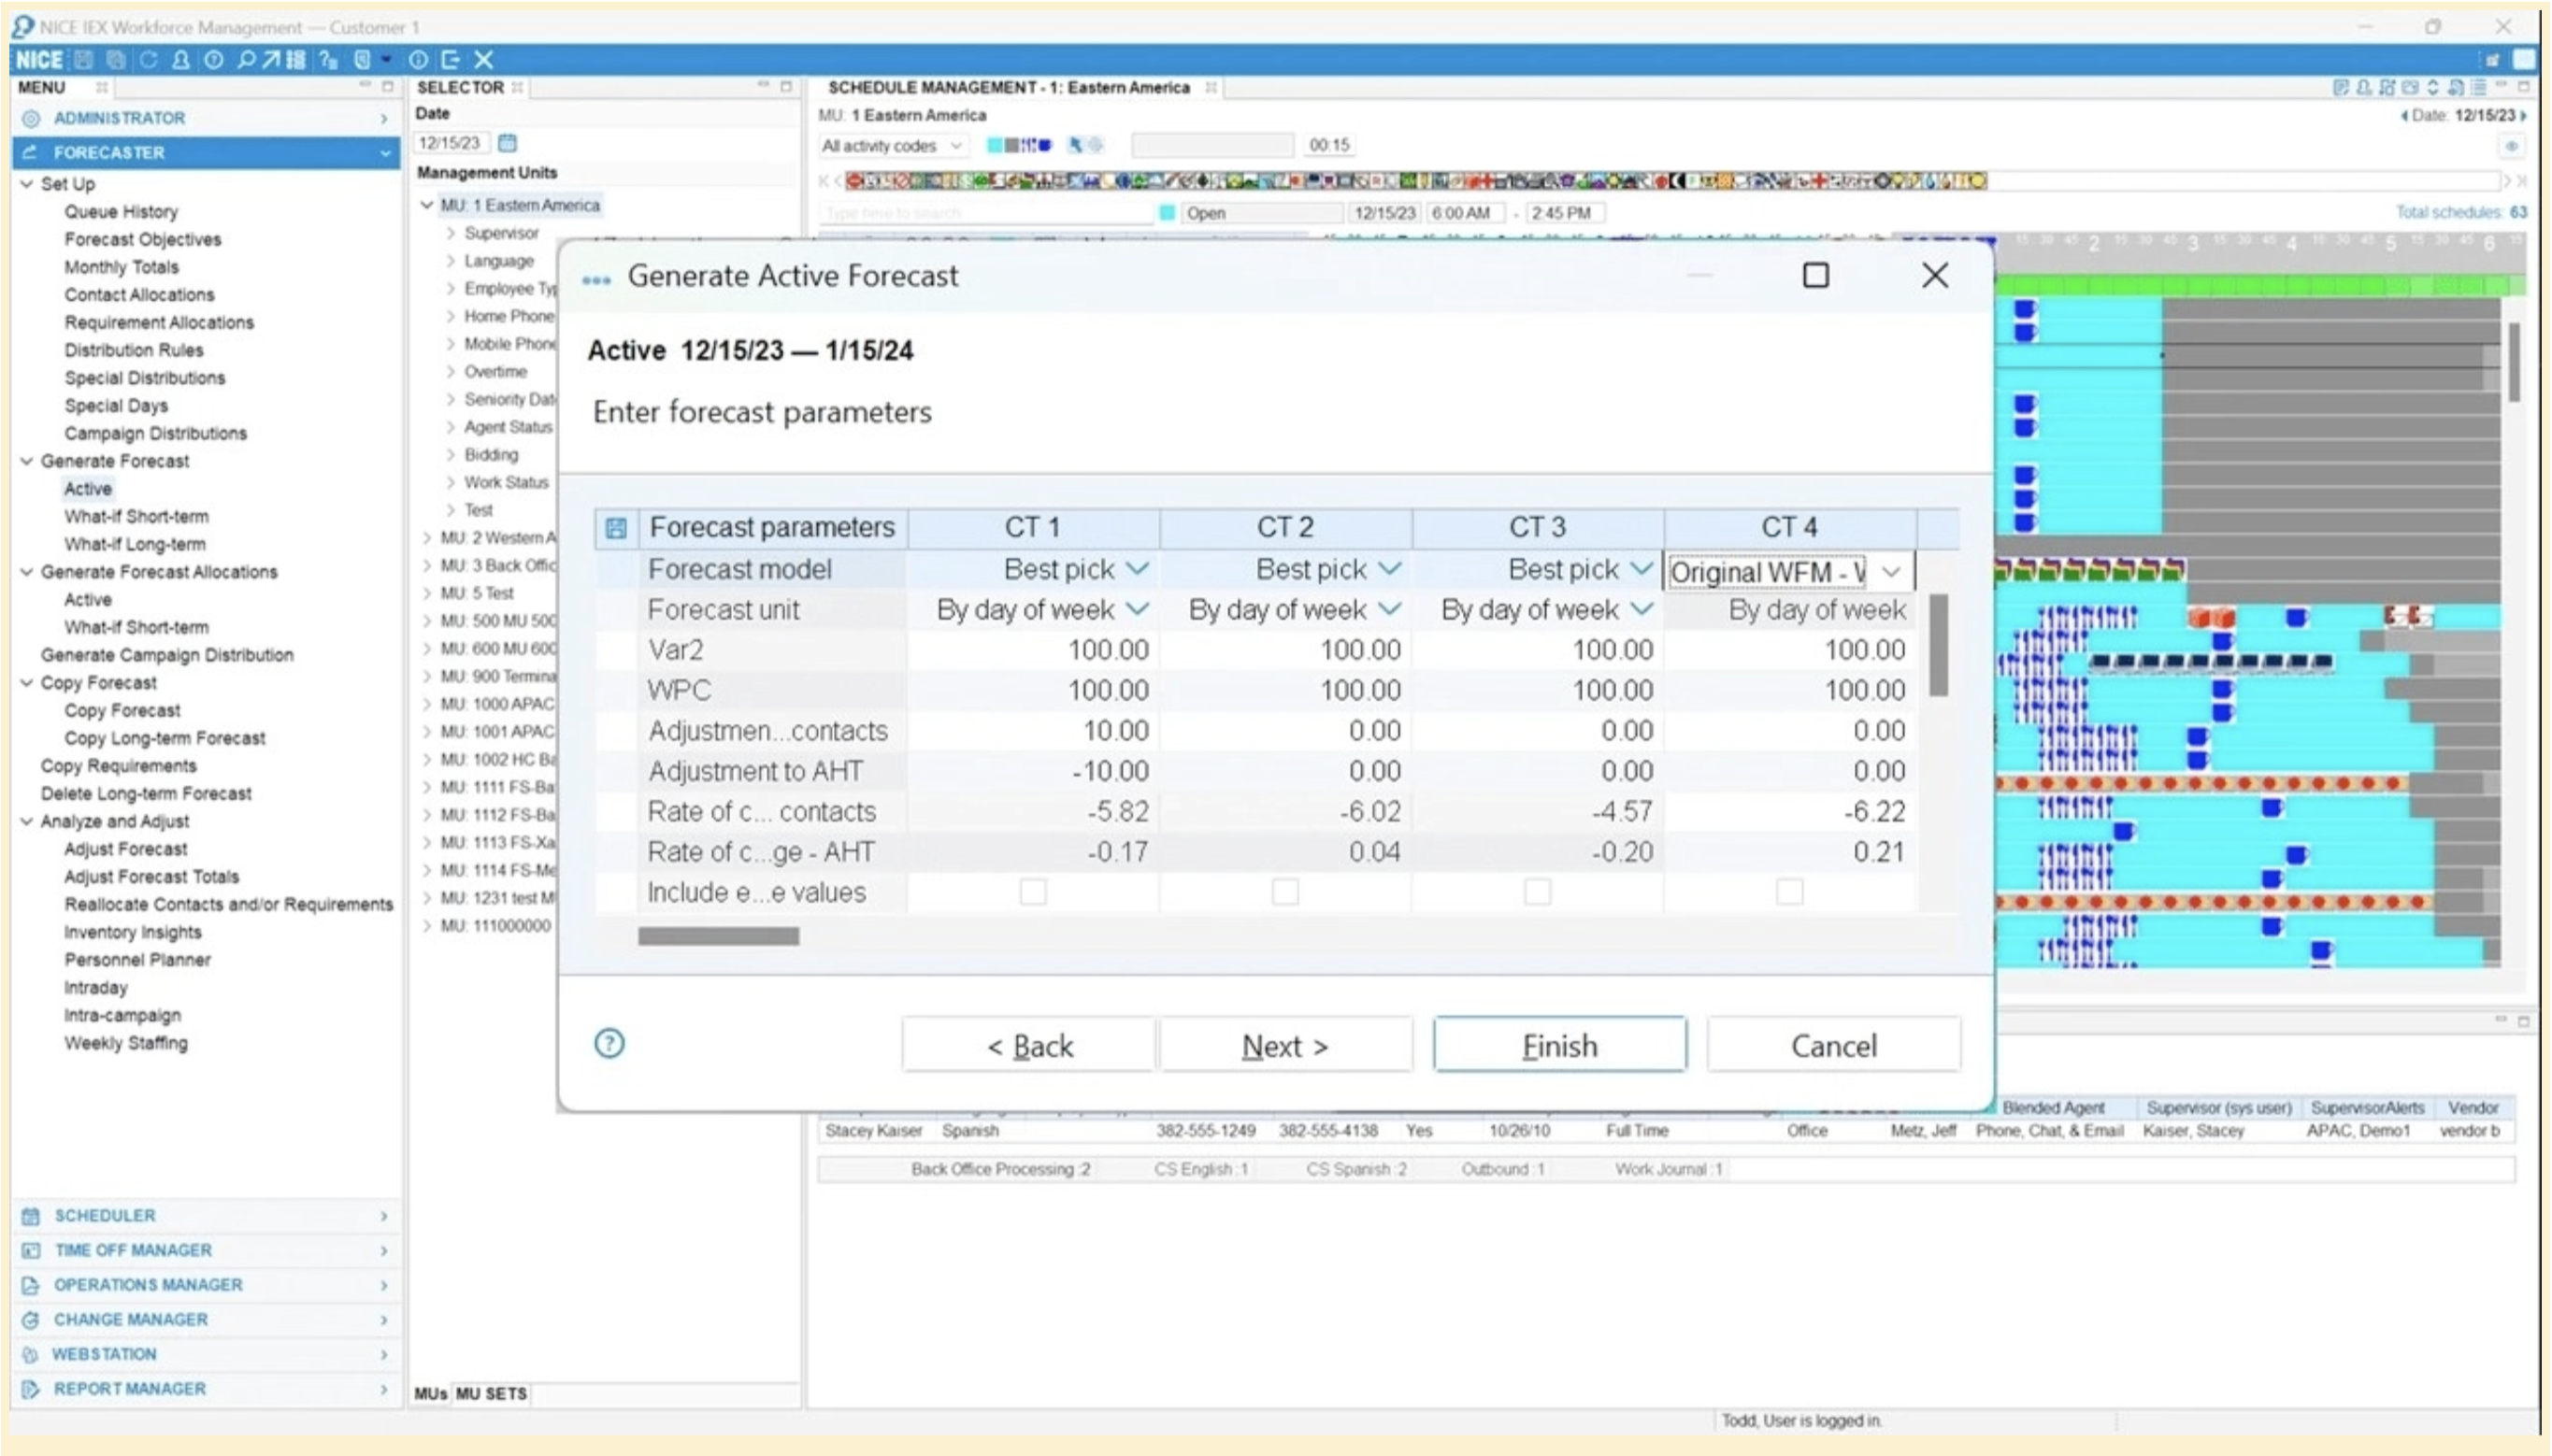This screenshot has width=2552, height=1456.
Task: Click the cyan color swatch near the activity codes
Action: (x=996, y=145)
